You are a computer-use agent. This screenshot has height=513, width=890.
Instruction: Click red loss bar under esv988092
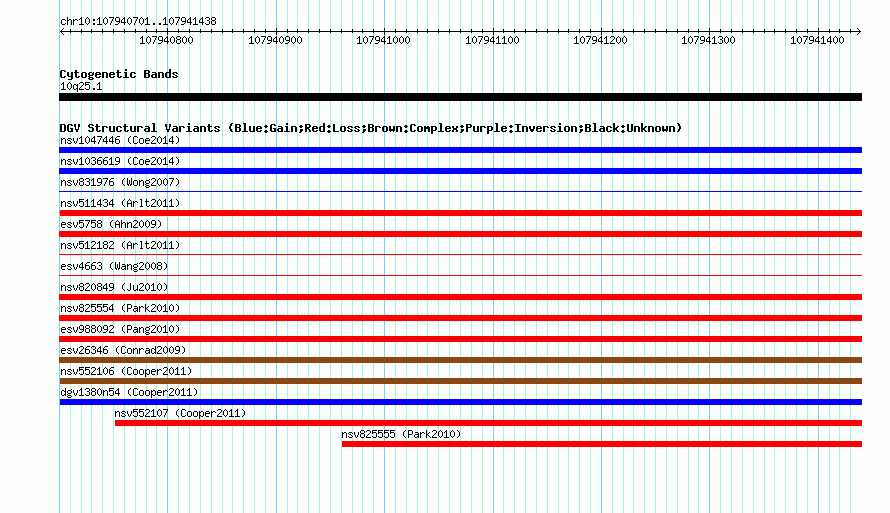460,339
